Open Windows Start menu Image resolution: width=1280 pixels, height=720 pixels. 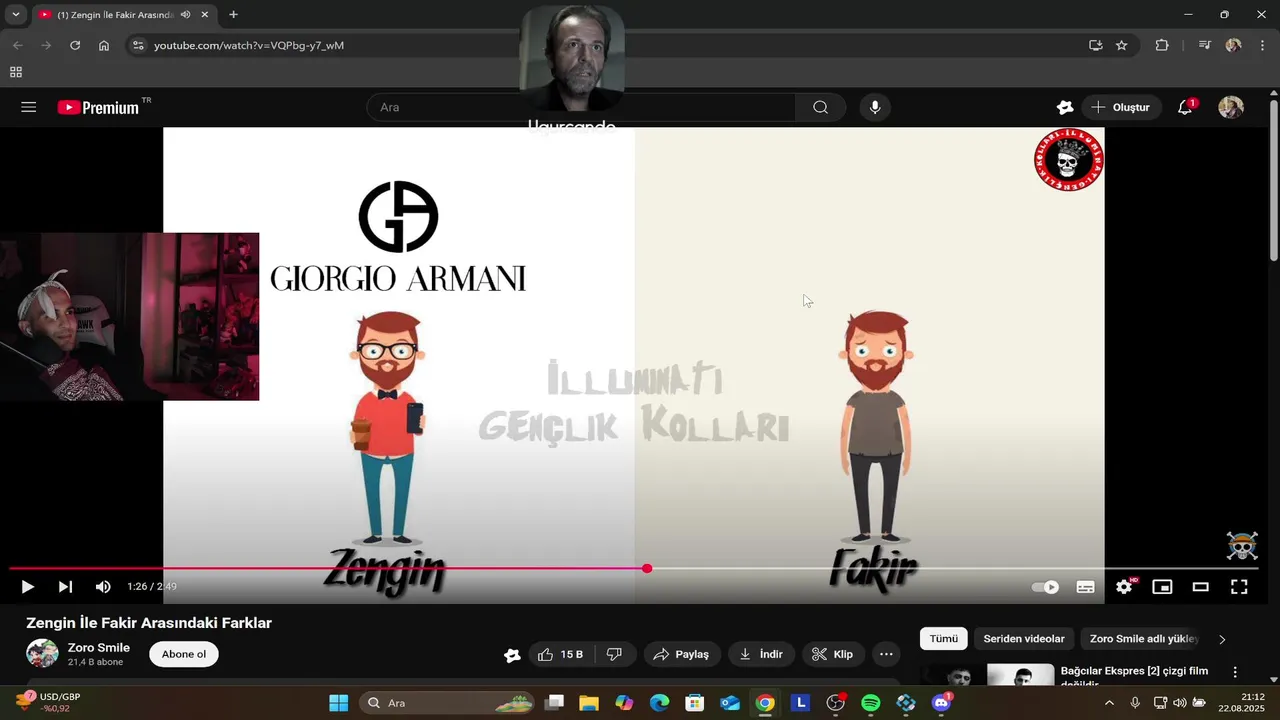tap(338, 703)
